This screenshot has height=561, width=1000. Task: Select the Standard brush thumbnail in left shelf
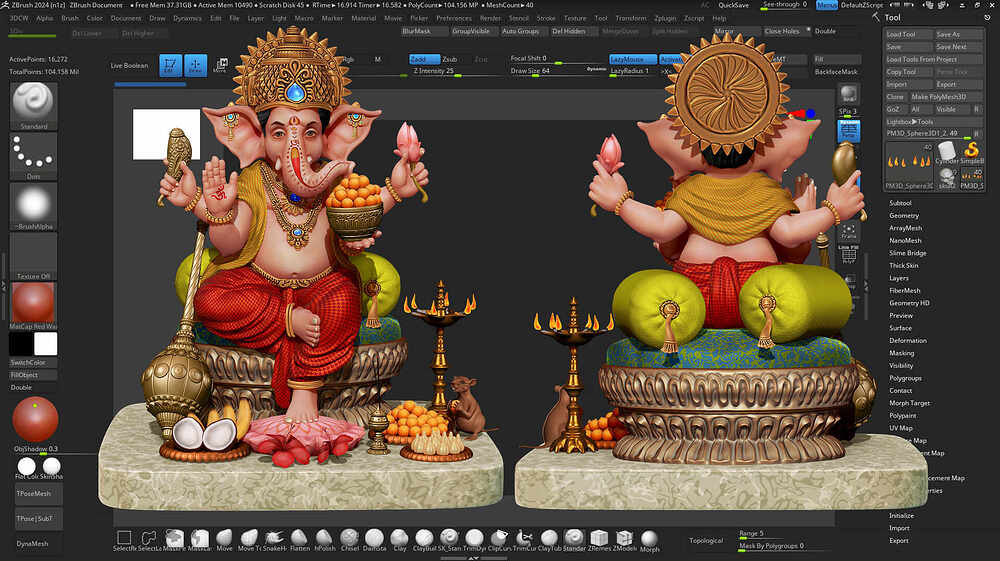[33, 106]
